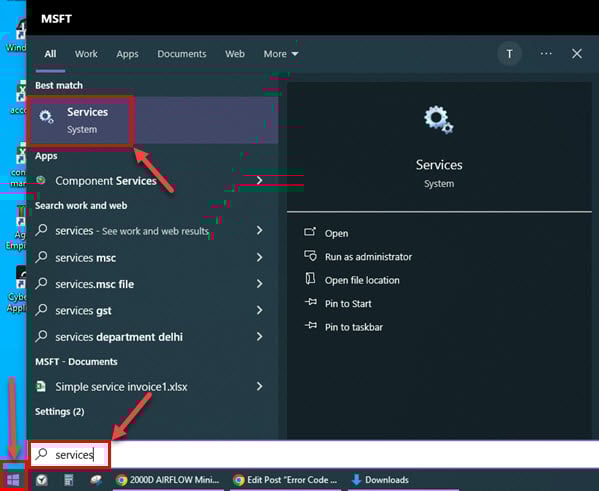Choose Pin to taskbar
The image size is (599, 491).
coord(354,327)
